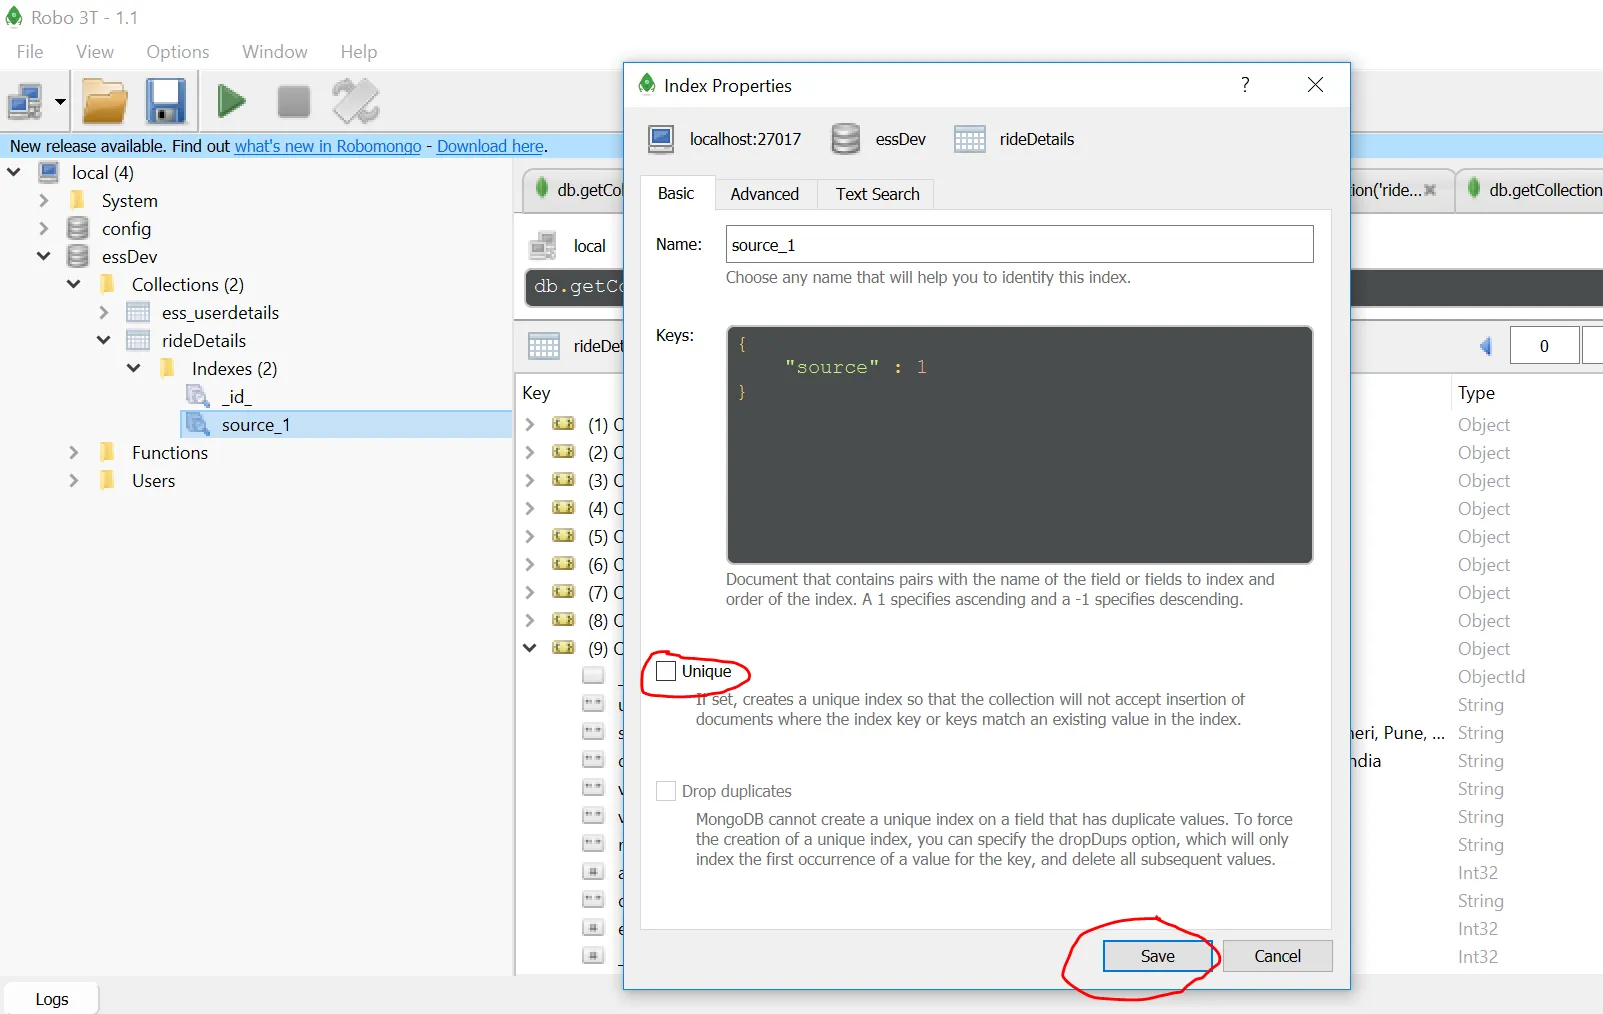The image size is (1603, 1014).
Task: Save the index properties
Action: 1157,956
